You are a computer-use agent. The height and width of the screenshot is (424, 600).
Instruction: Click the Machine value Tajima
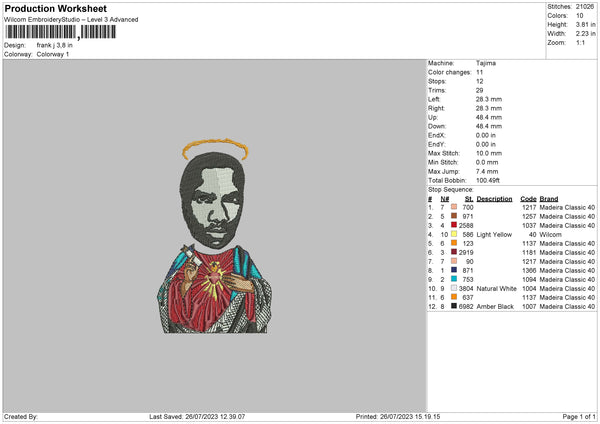tap(485, 63)
